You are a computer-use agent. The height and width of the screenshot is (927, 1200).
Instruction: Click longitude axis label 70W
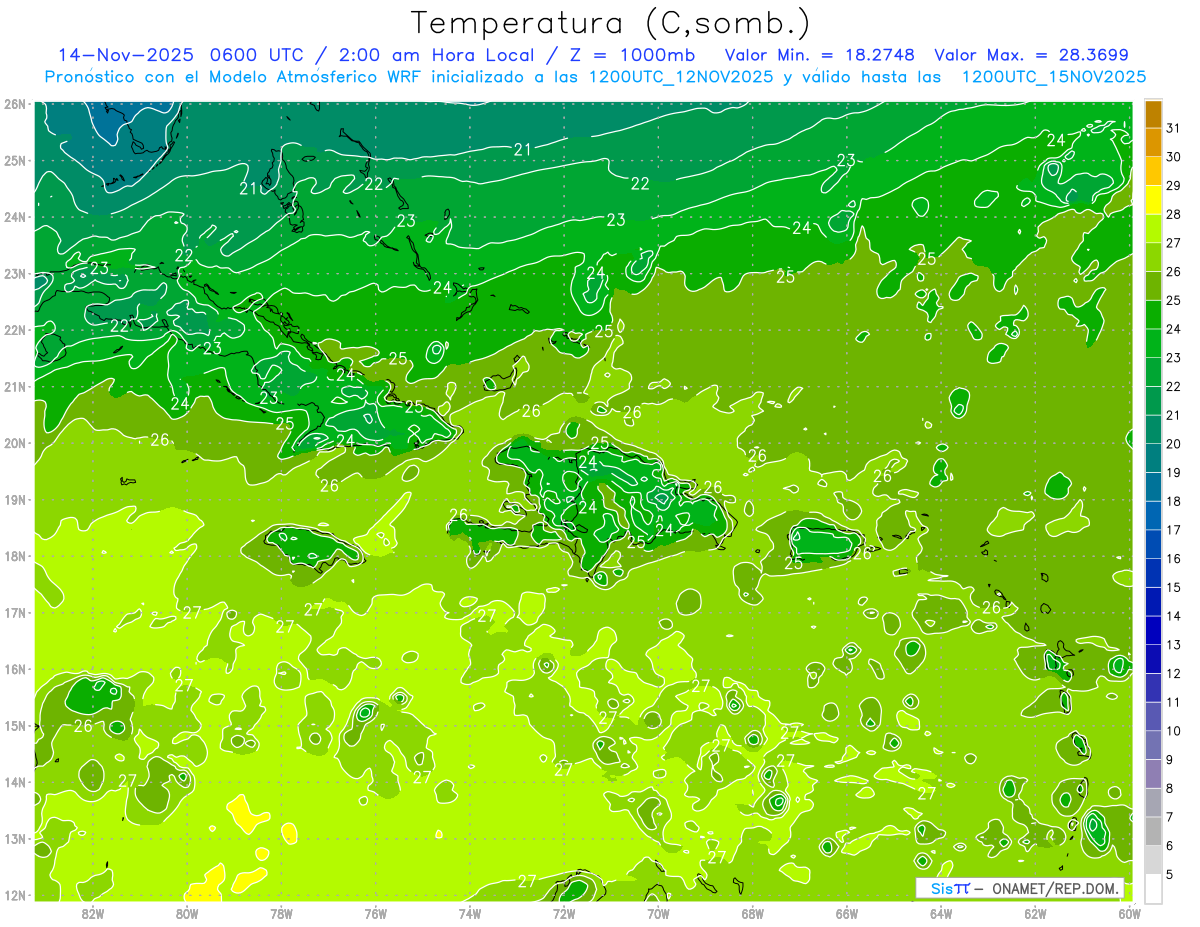(658, 914)
